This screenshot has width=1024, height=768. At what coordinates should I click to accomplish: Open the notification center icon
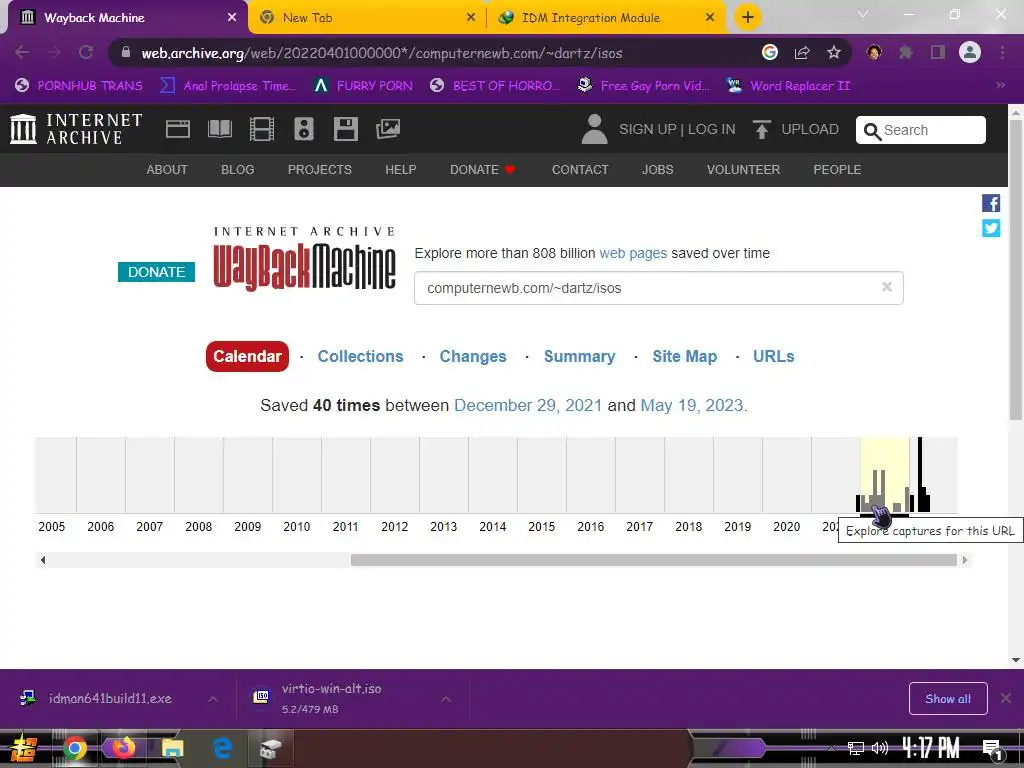coord(992,750)
